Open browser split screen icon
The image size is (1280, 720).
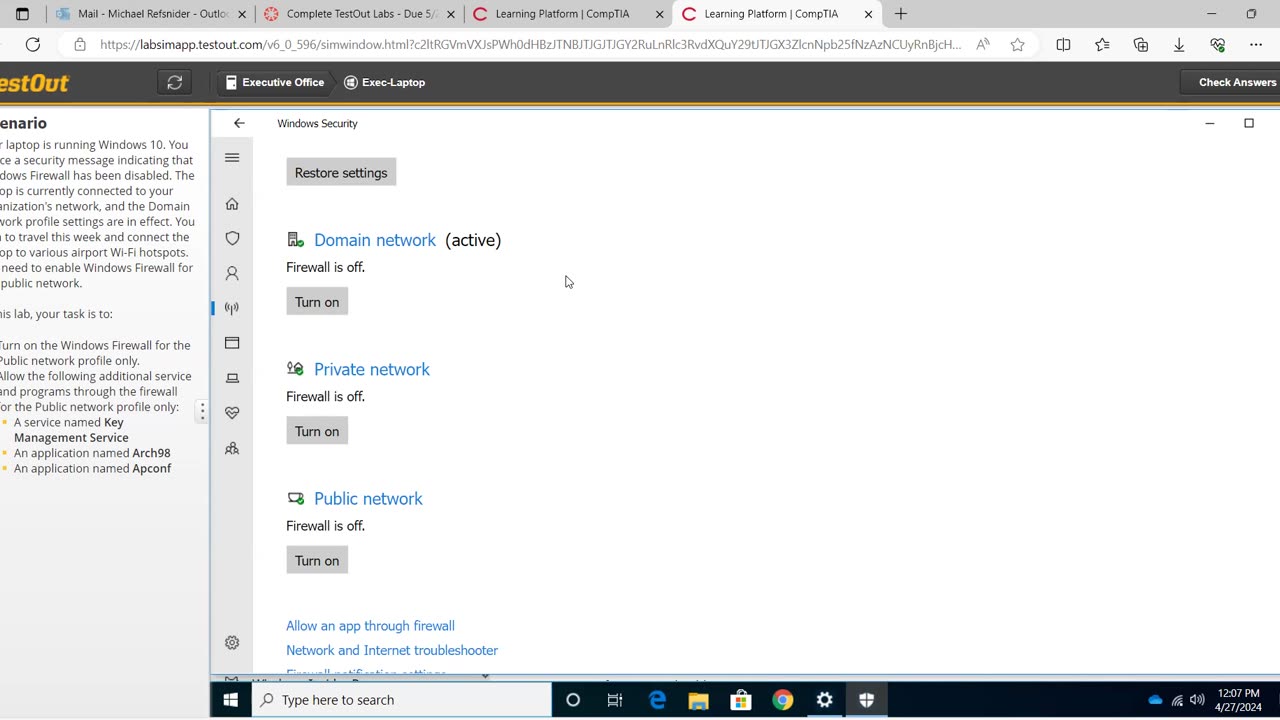pyautogui.click(x=1063, y=45)
